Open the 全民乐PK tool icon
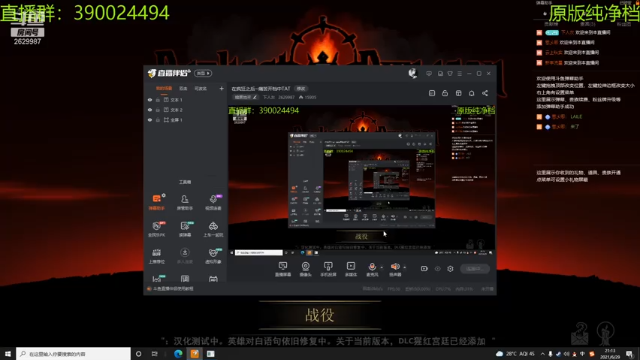Screen dimensions: 640x360 (157, 229)
